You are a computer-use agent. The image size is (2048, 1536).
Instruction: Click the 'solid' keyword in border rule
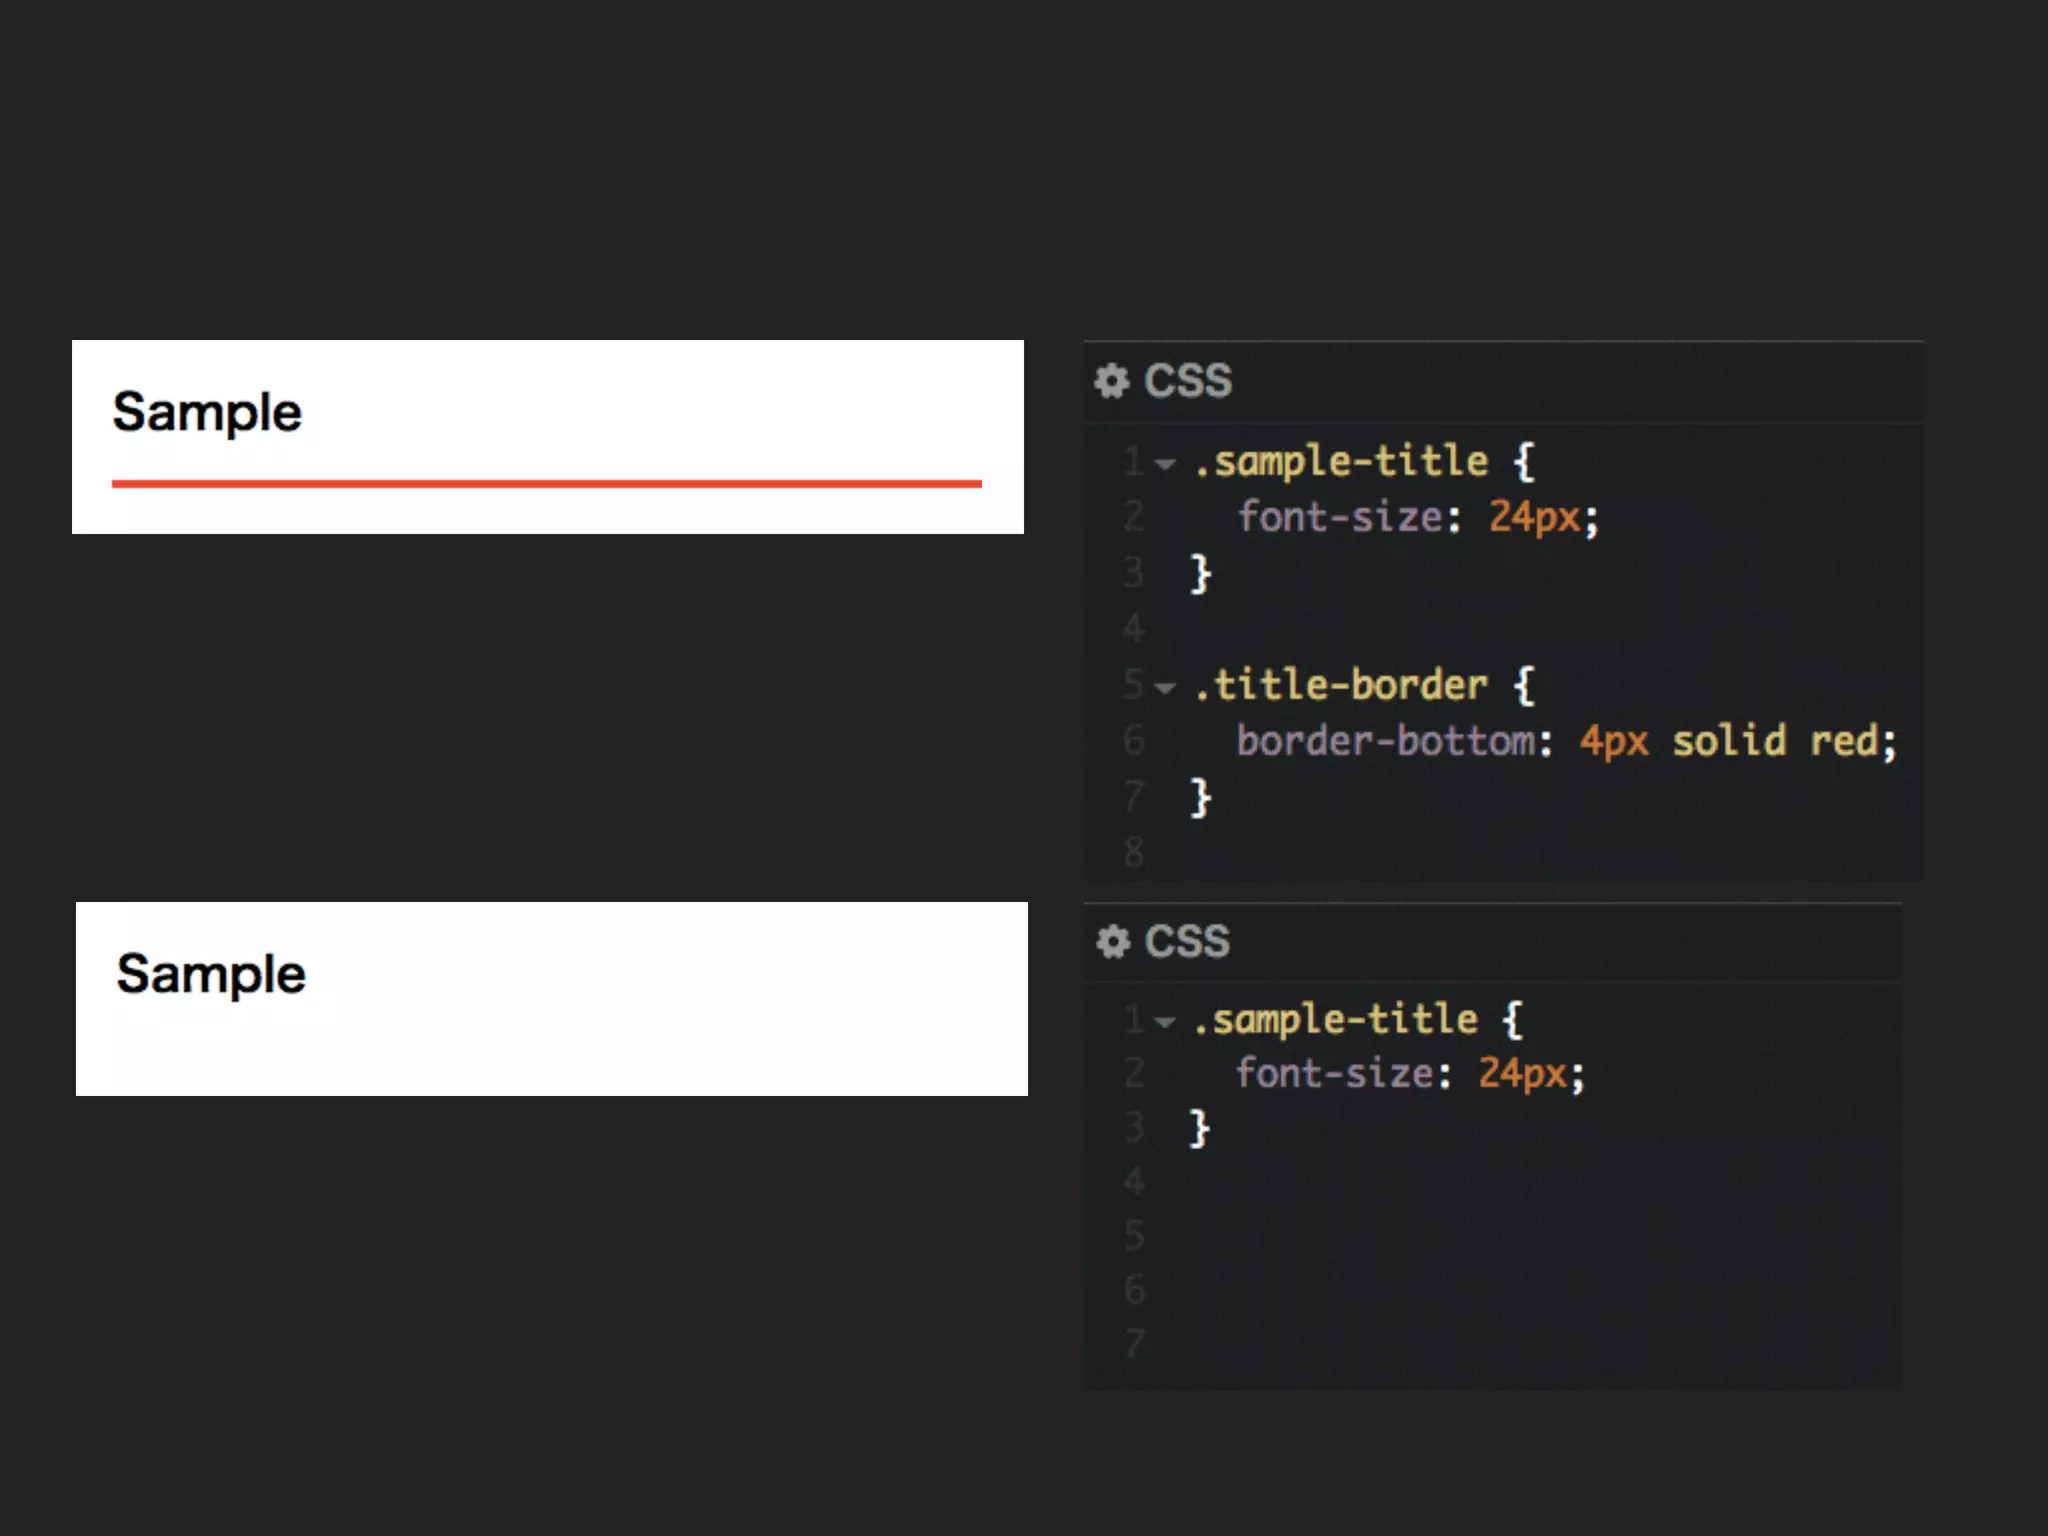pyautogui.click(x=1729, y=742)
